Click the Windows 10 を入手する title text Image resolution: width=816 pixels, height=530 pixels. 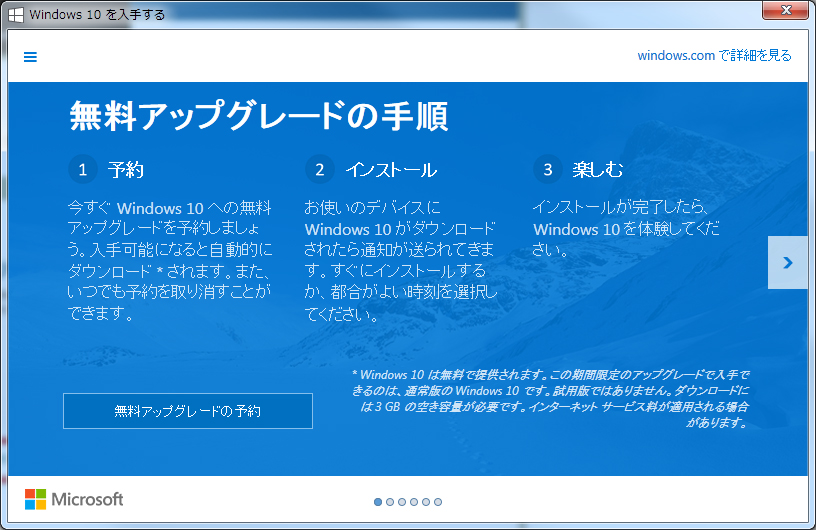[x=97, y=15]
